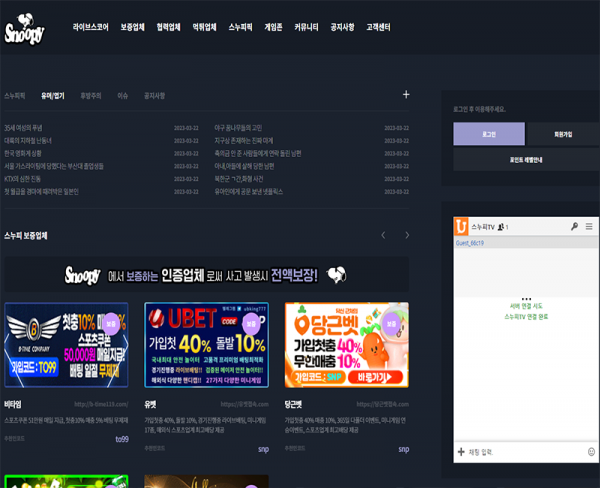Open the post 첫 월급을 경마에 때려박은 일본인

point(41,192)
